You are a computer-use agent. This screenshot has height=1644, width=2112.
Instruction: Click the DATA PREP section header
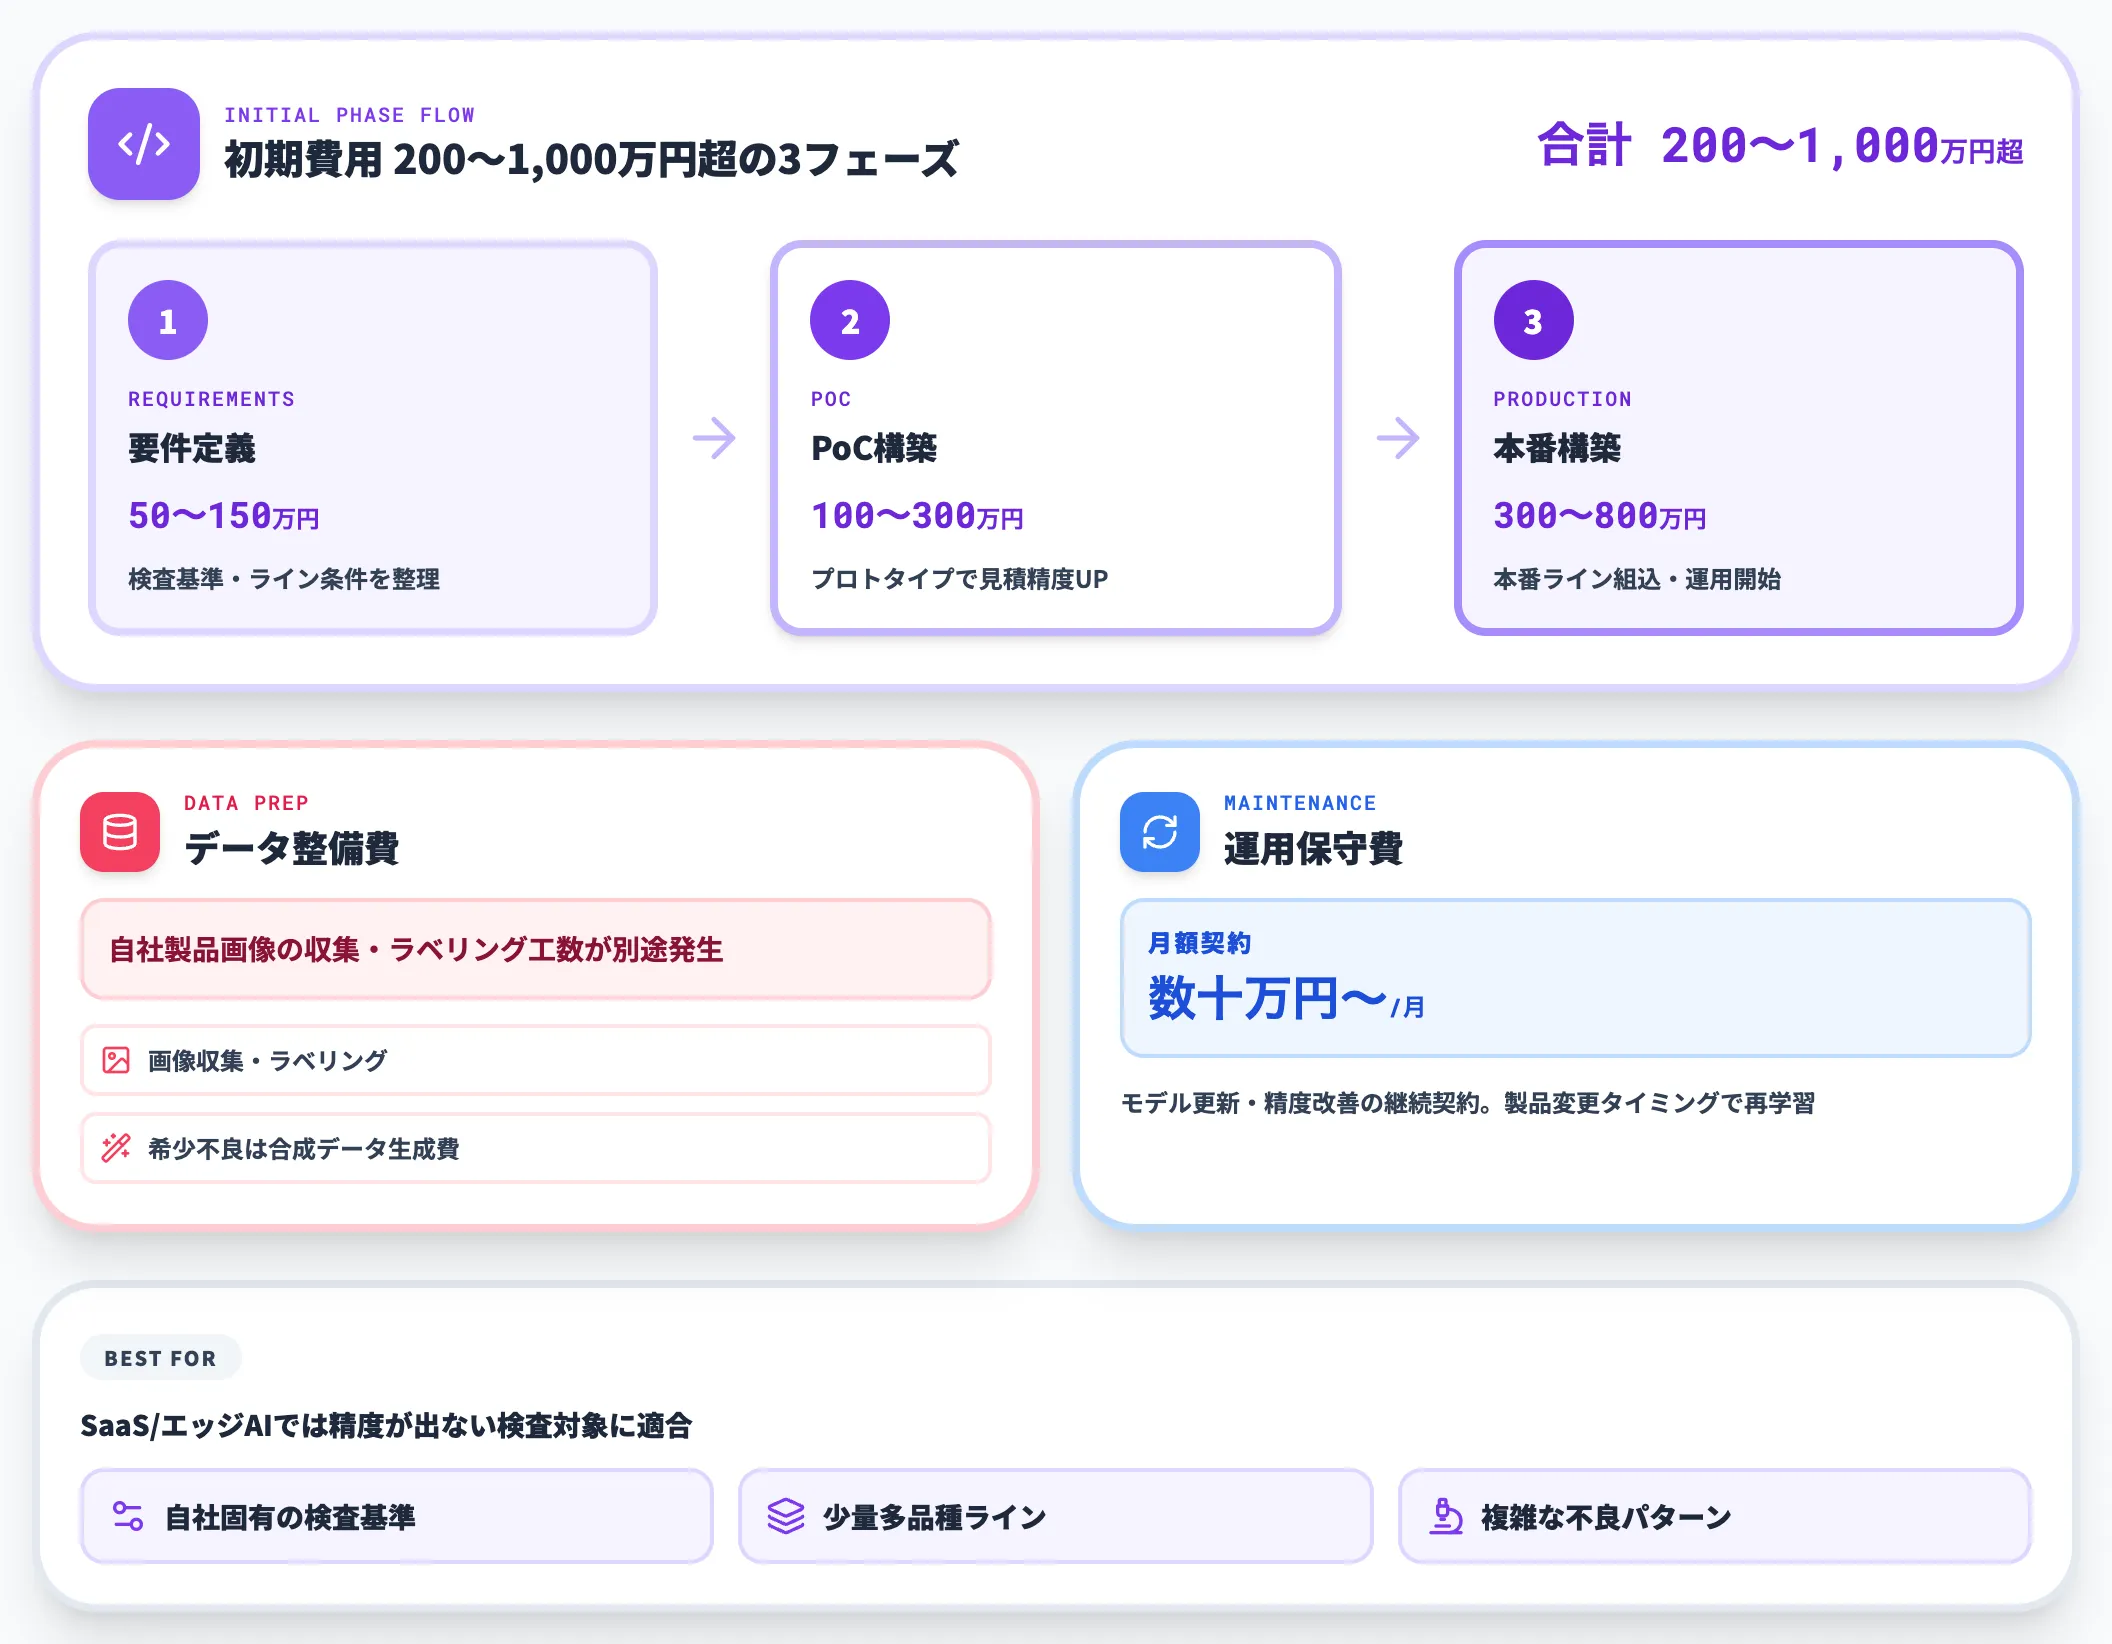pos(246,802)
